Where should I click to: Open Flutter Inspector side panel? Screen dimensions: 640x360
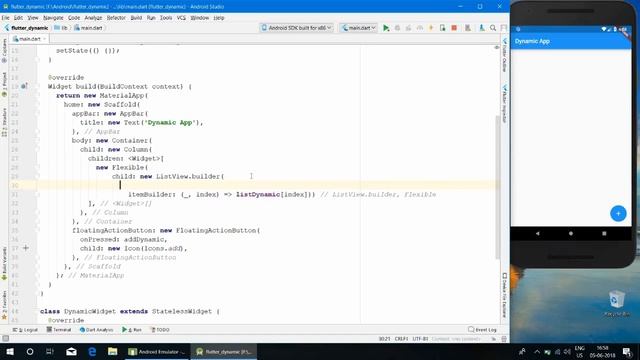504,104
